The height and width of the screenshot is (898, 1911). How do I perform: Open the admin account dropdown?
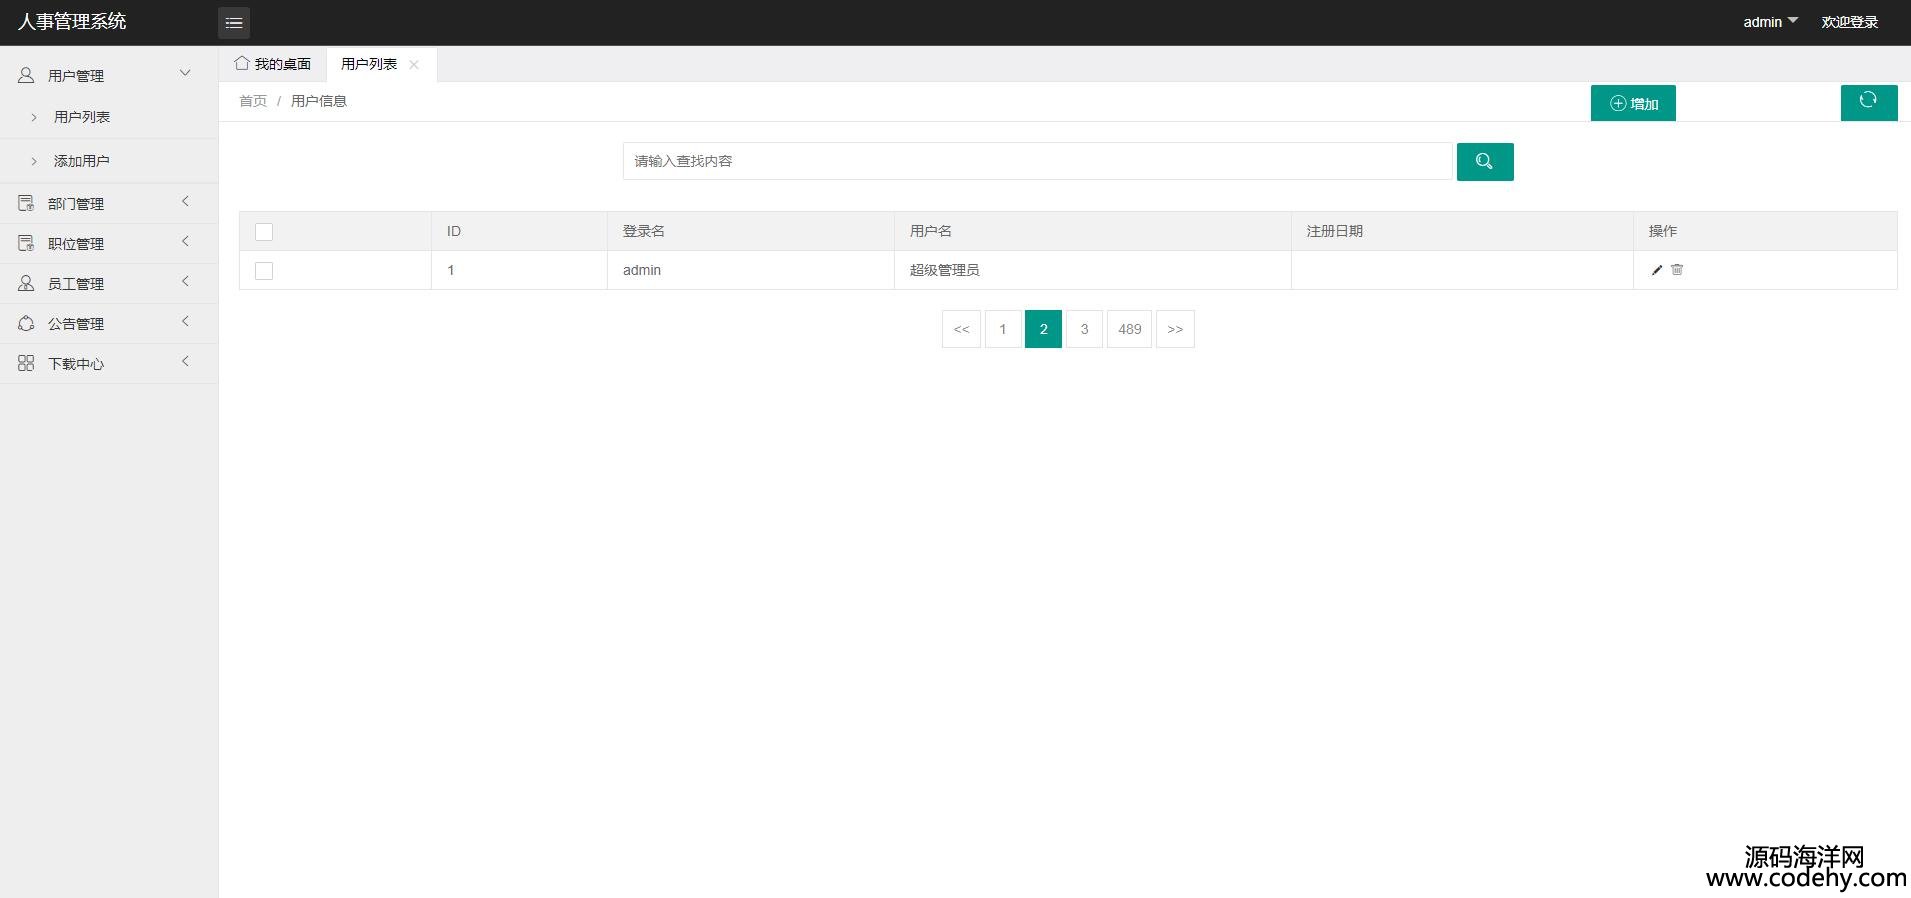point(1769,22)
